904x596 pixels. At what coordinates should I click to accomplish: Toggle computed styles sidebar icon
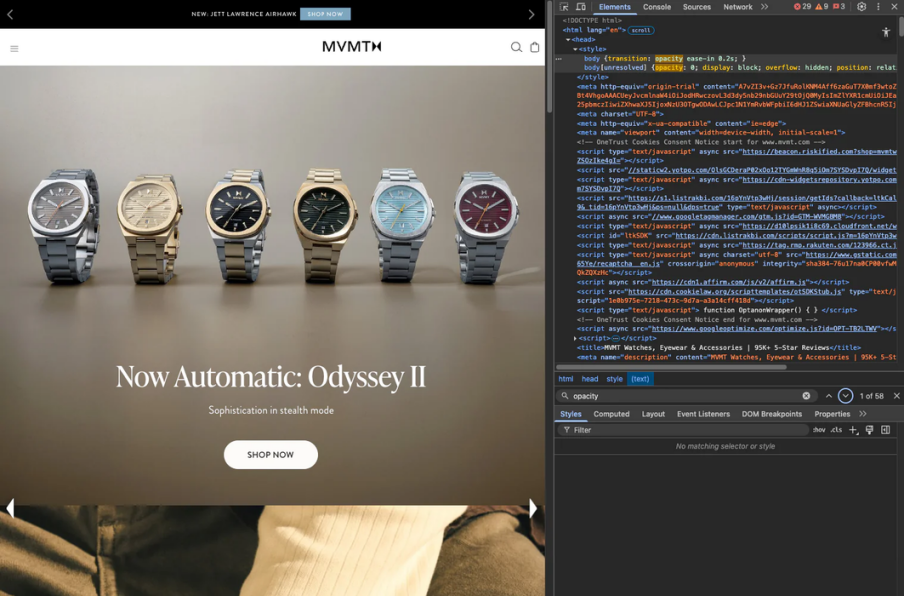pos(886,430)
